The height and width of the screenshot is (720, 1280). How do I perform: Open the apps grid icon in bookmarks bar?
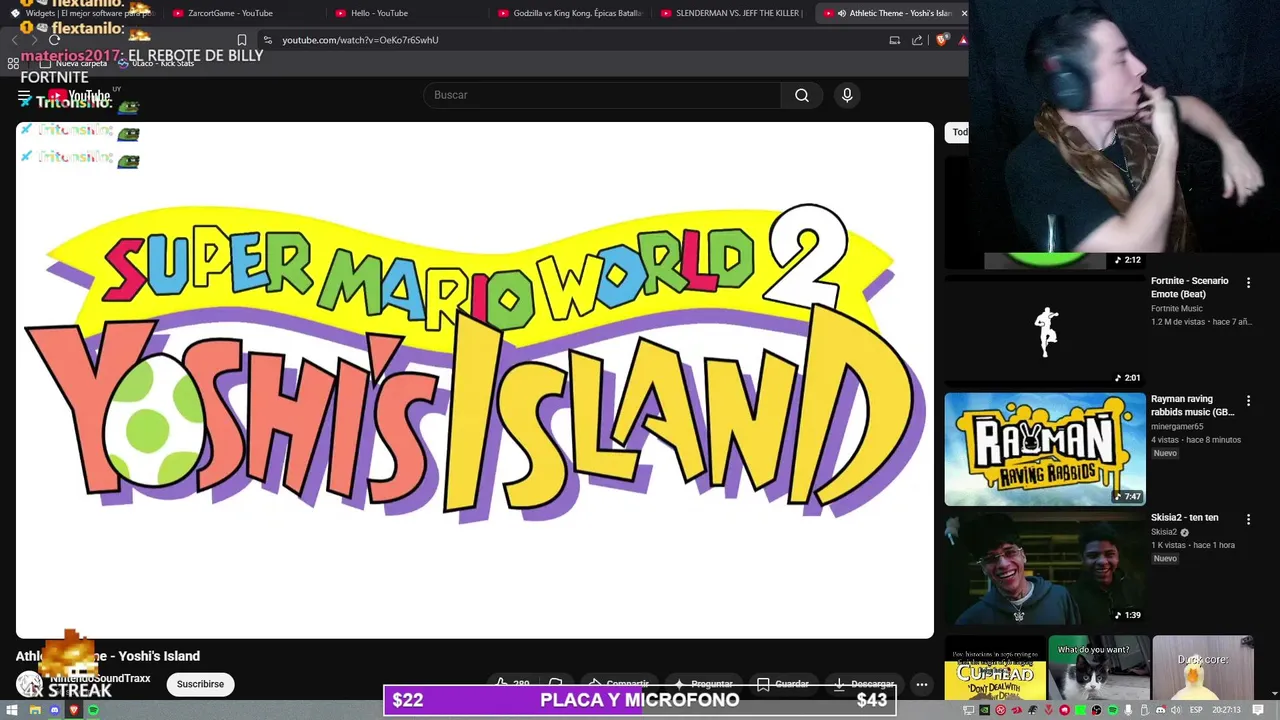tap(13, 63)
